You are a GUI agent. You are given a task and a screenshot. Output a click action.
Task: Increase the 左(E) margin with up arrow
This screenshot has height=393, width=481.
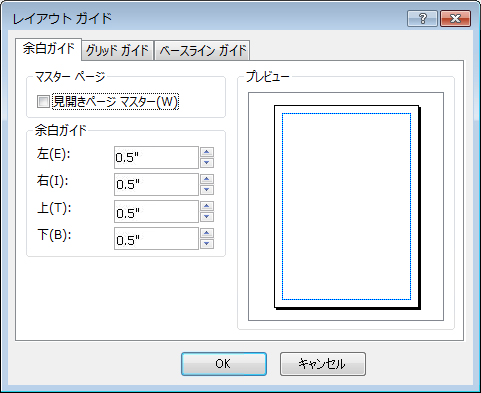click(207, 152)
